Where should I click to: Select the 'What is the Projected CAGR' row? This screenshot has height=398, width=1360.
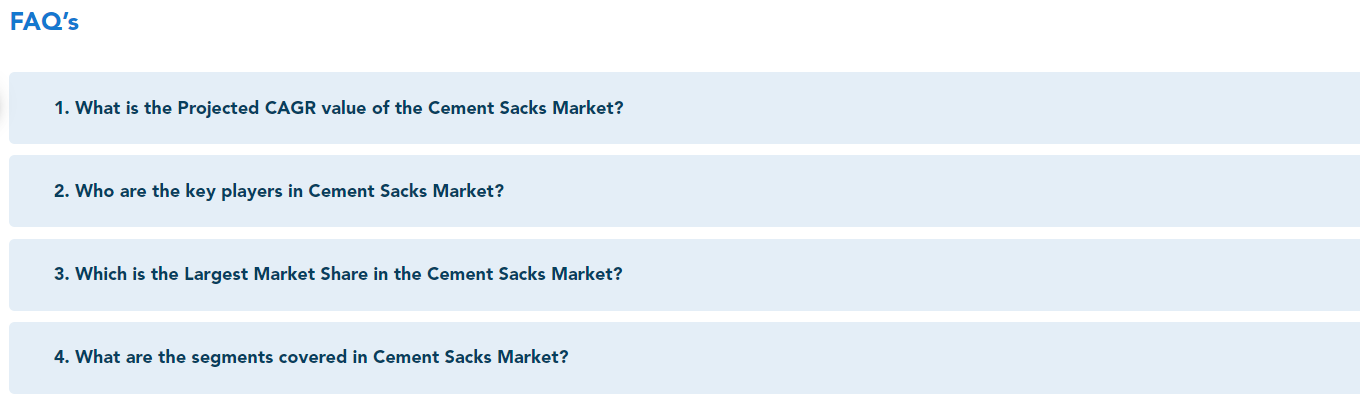[x=684, y=108]
